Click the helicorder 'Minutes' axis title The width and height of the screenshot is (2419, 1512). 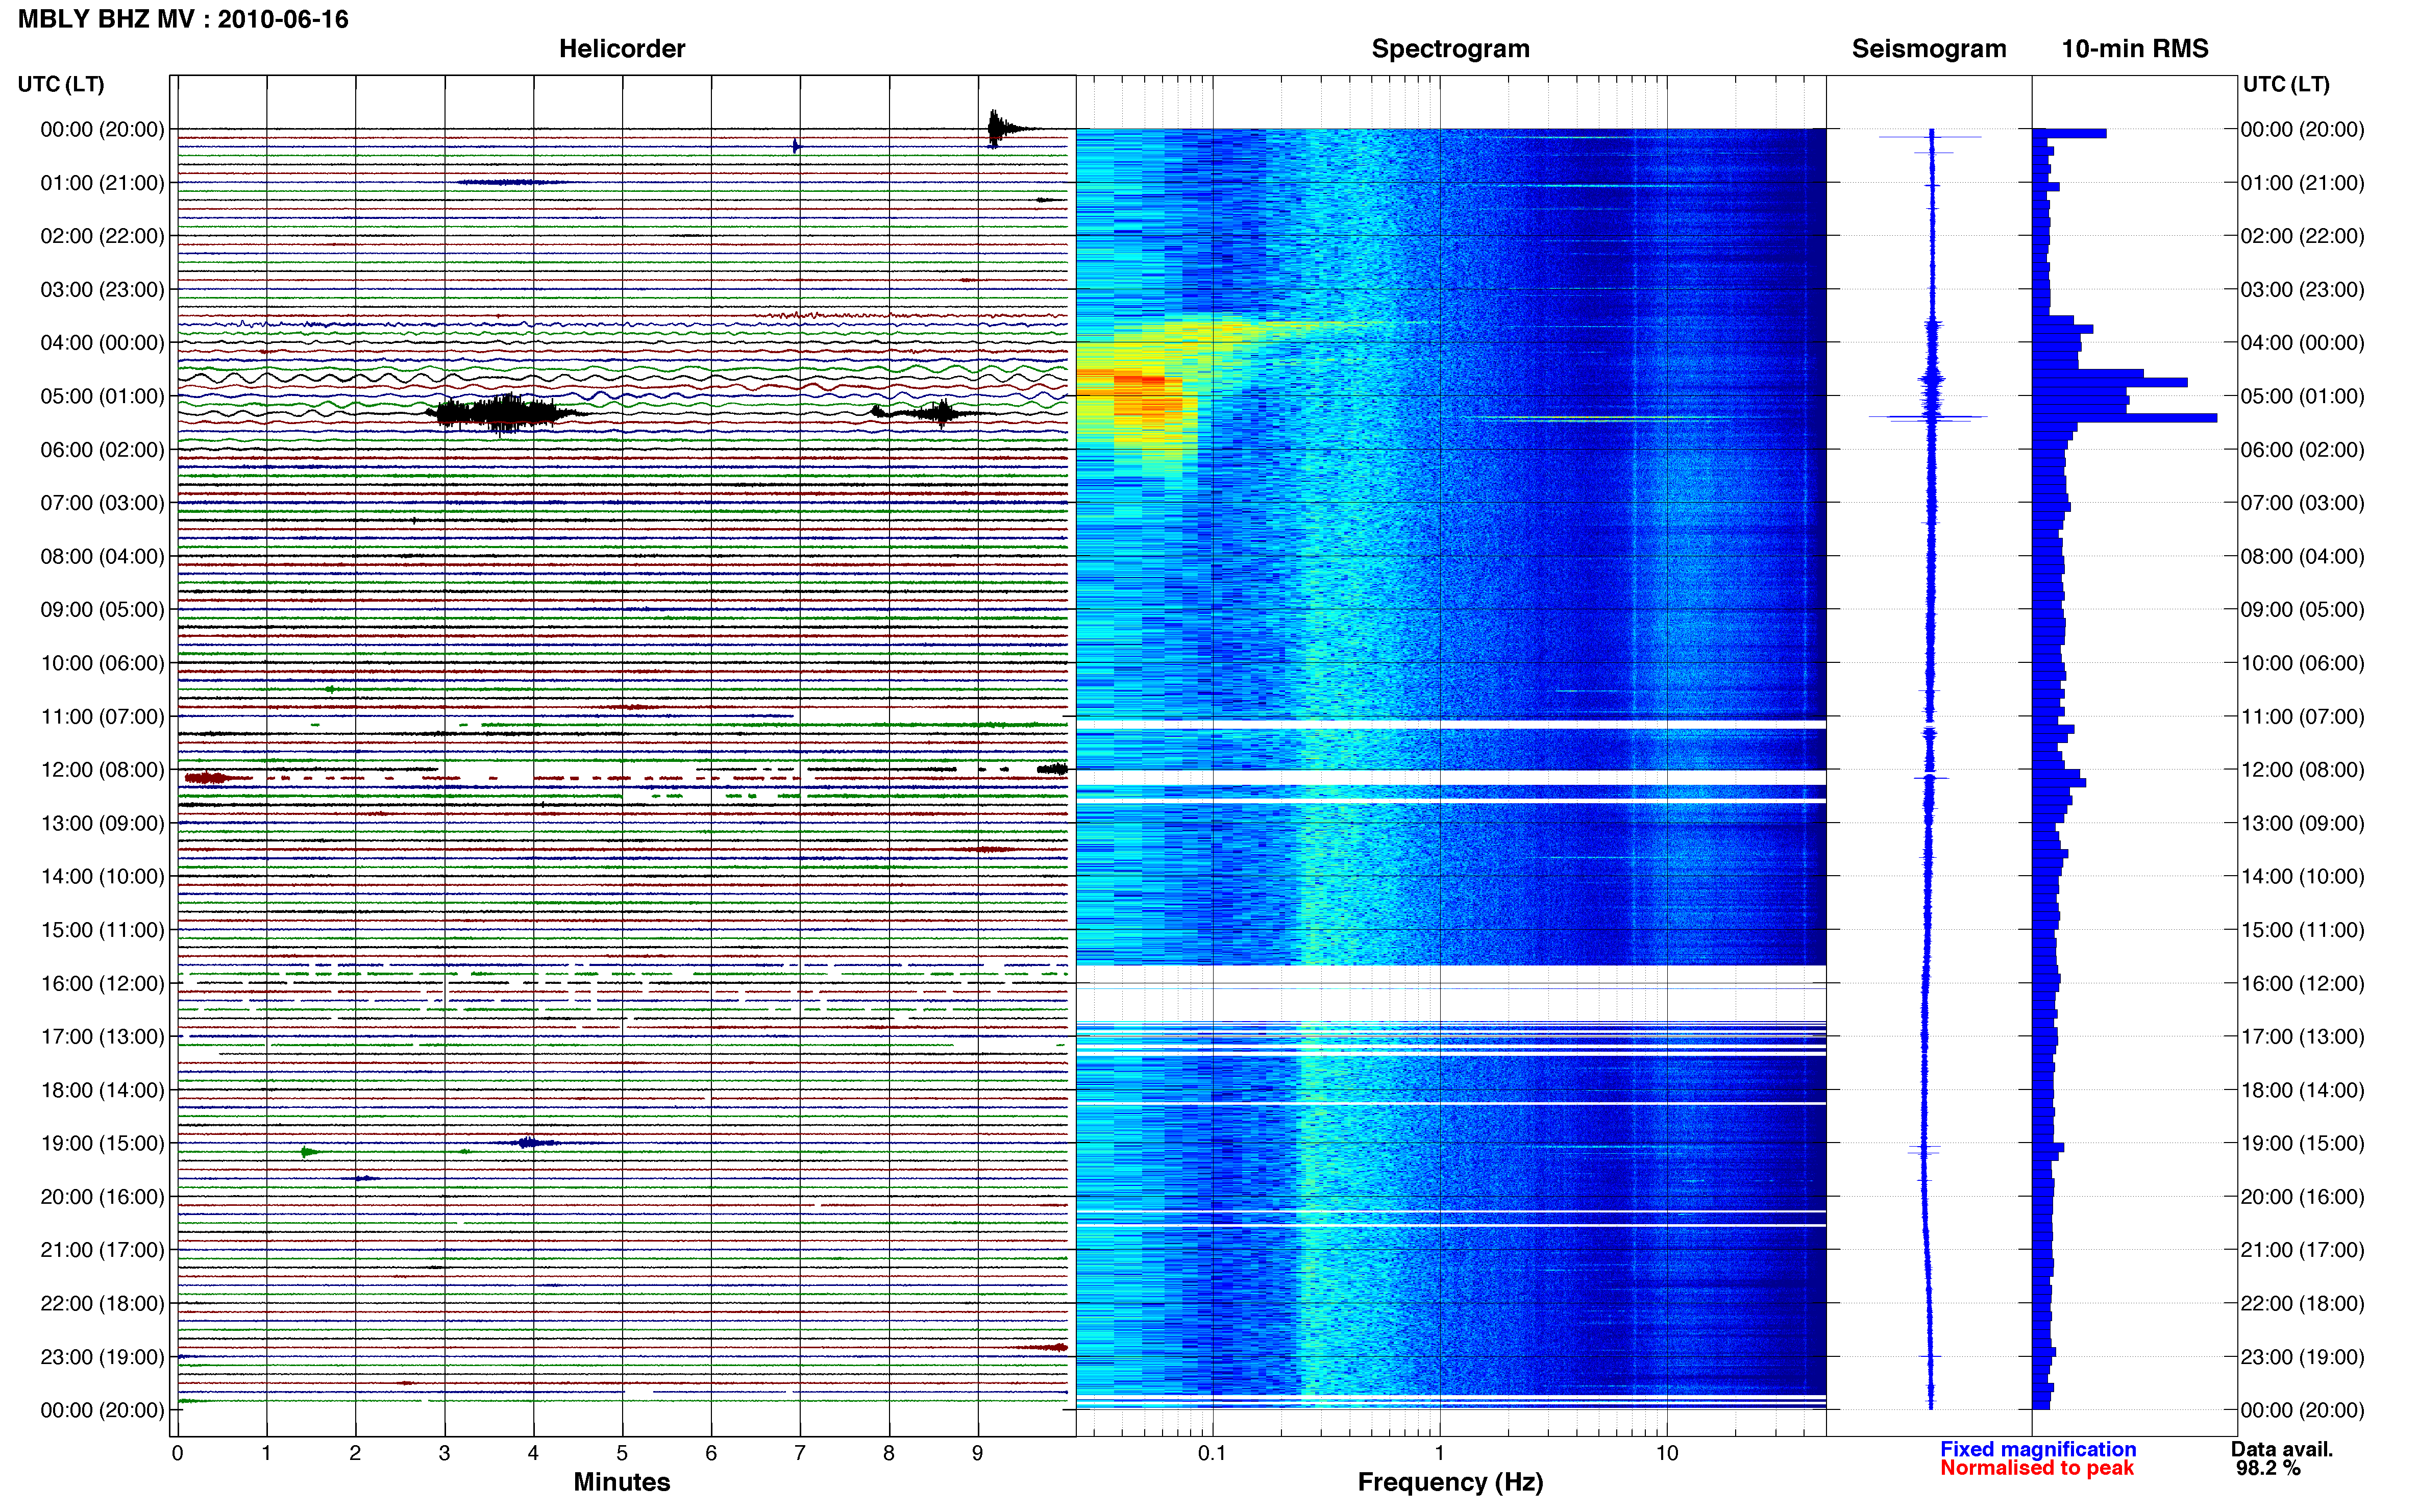pos(621,1482)
